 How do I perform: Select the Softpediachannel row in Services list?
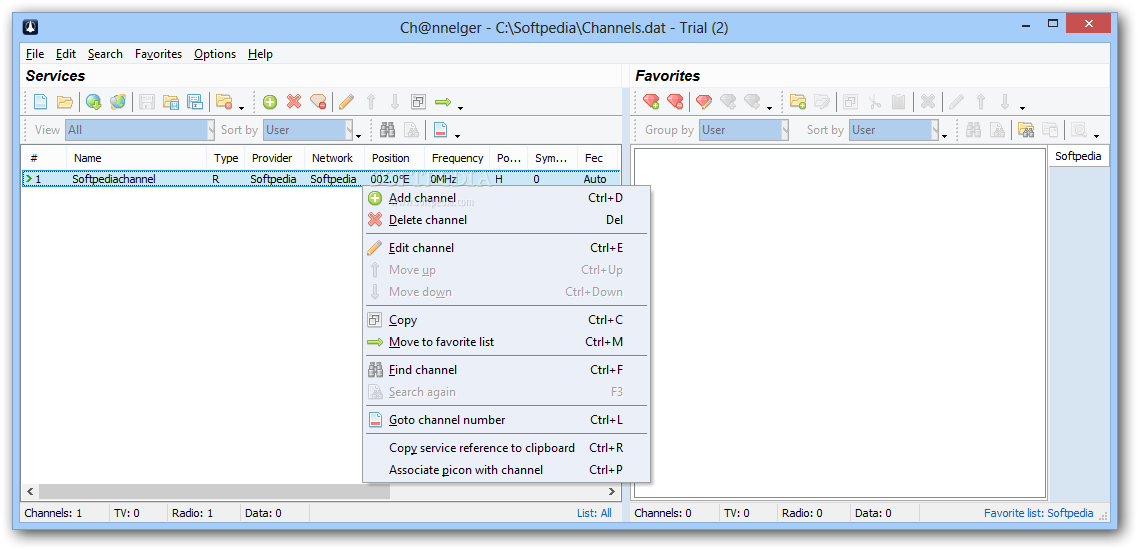(322, 178)
